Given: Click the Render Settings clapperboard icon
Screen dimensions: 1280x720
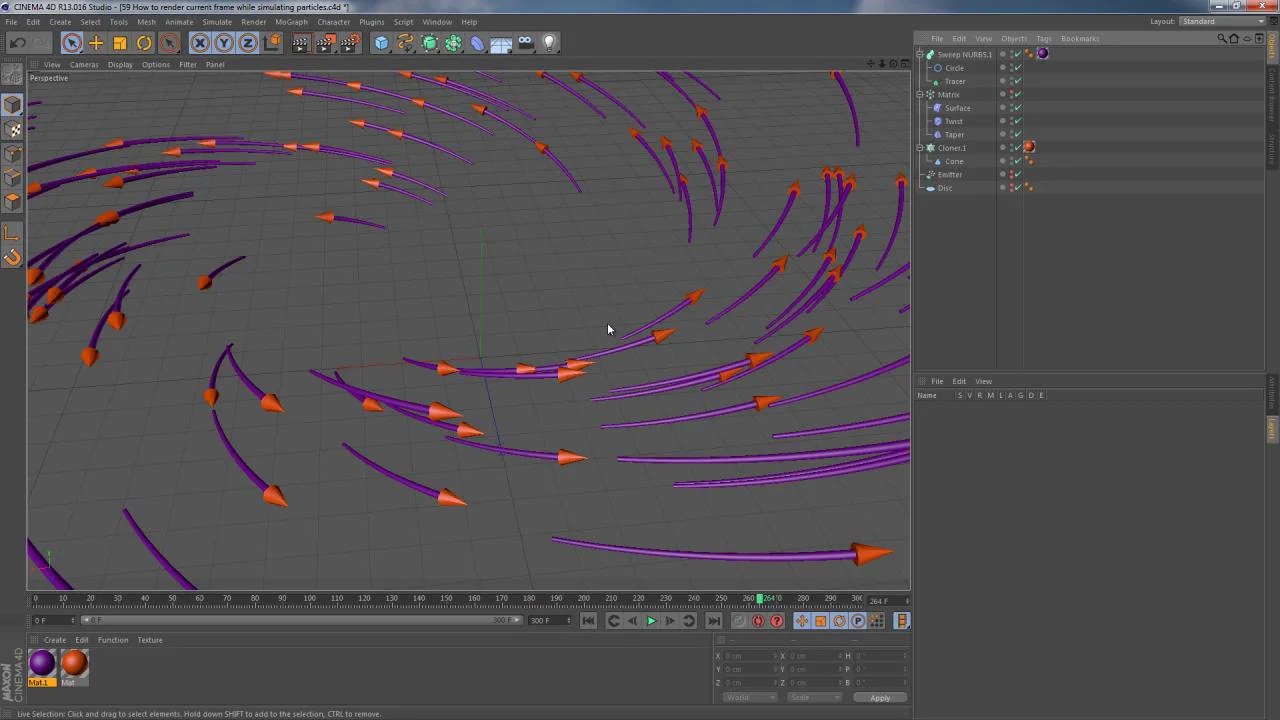Looking at the screenshot, I should (349, 43).
